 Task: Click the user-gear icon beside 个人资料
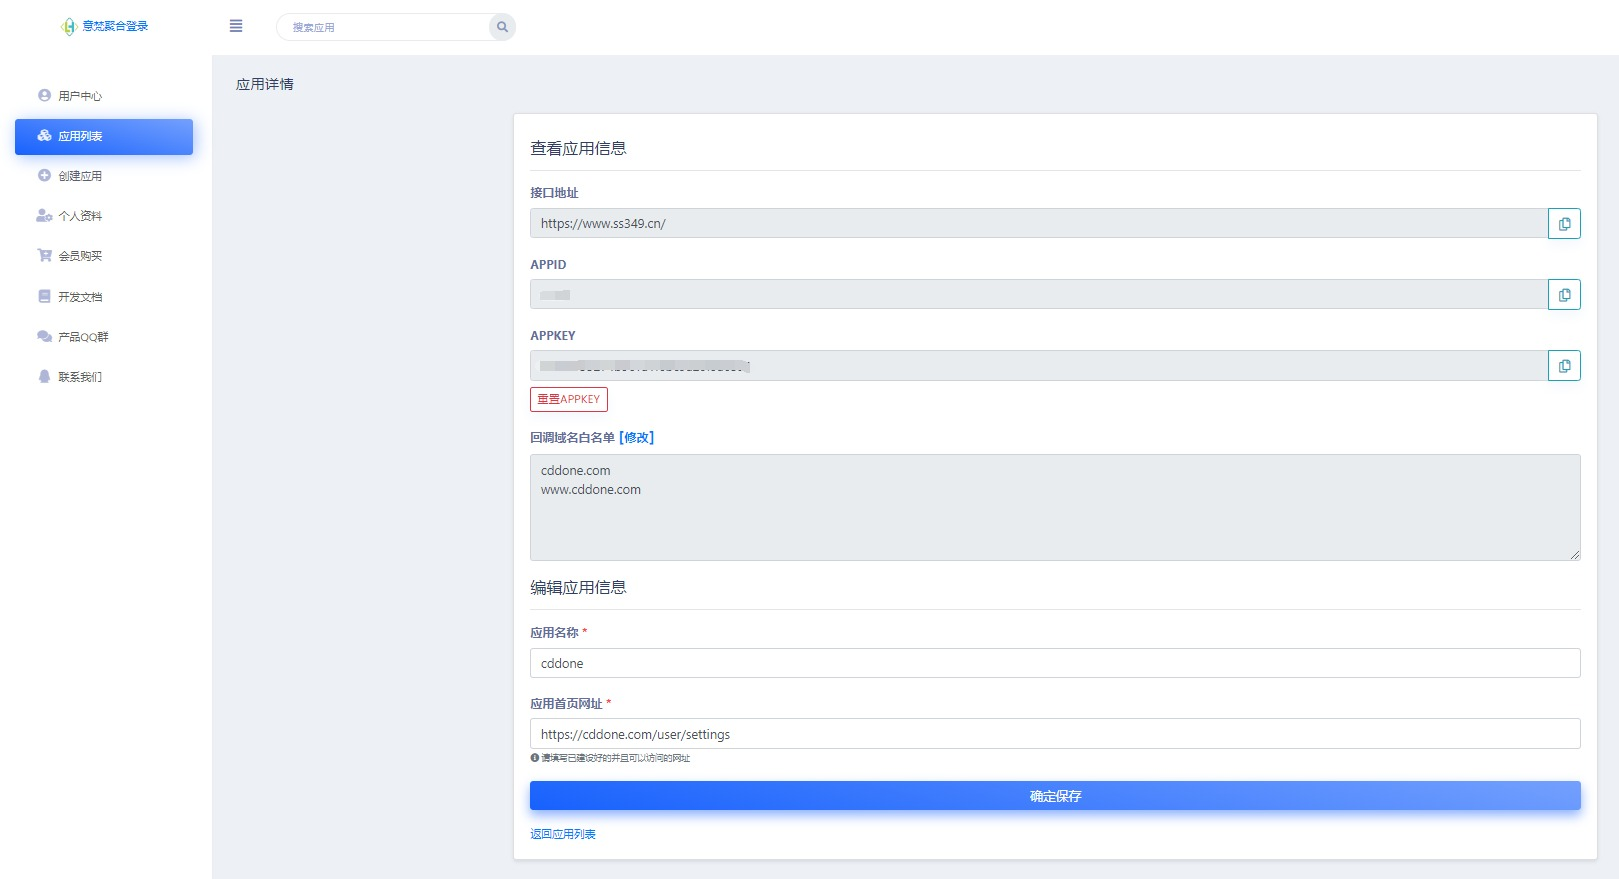tap(44, 215)
